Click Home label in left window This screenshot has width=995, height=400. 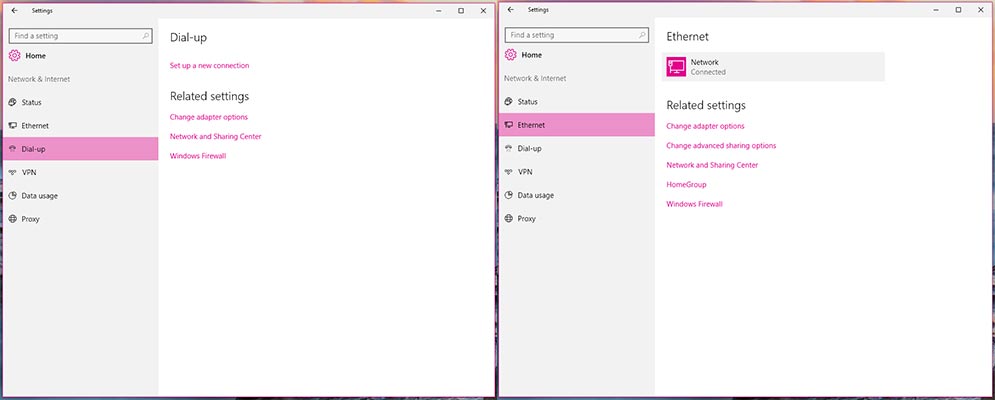[36, 56]
